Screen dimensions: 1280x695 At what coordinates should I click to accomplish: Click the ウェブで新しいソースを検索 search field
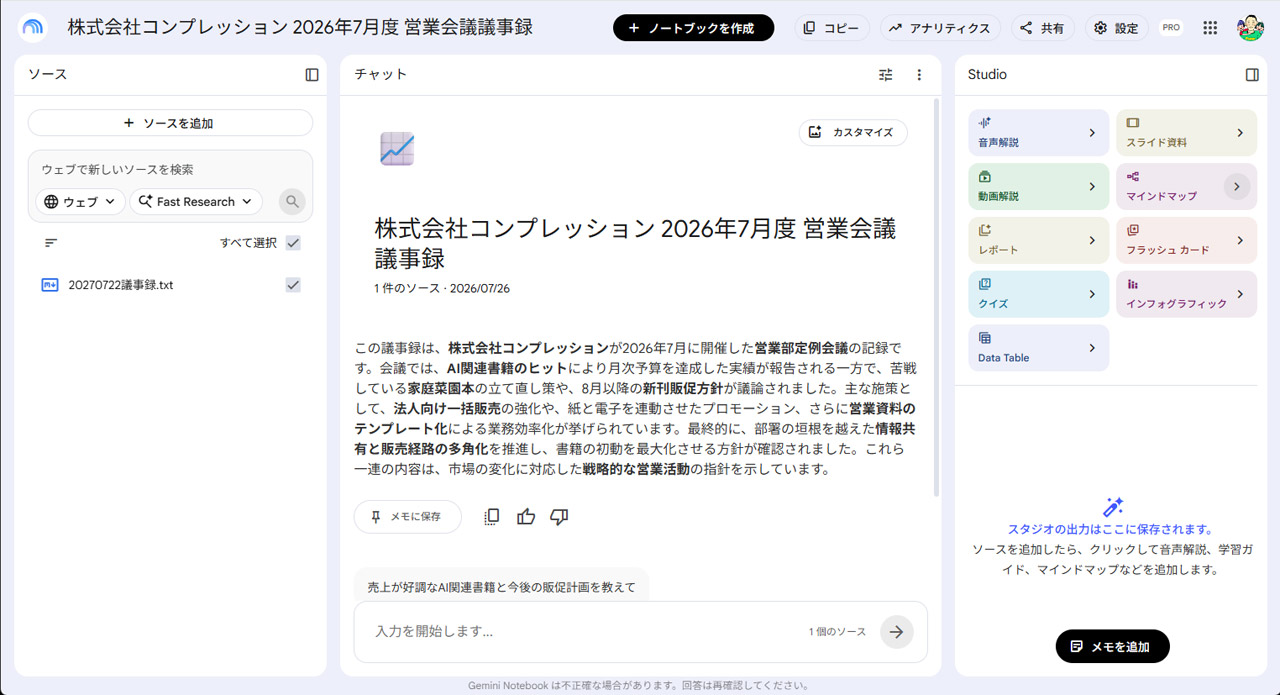coord(170,169)
